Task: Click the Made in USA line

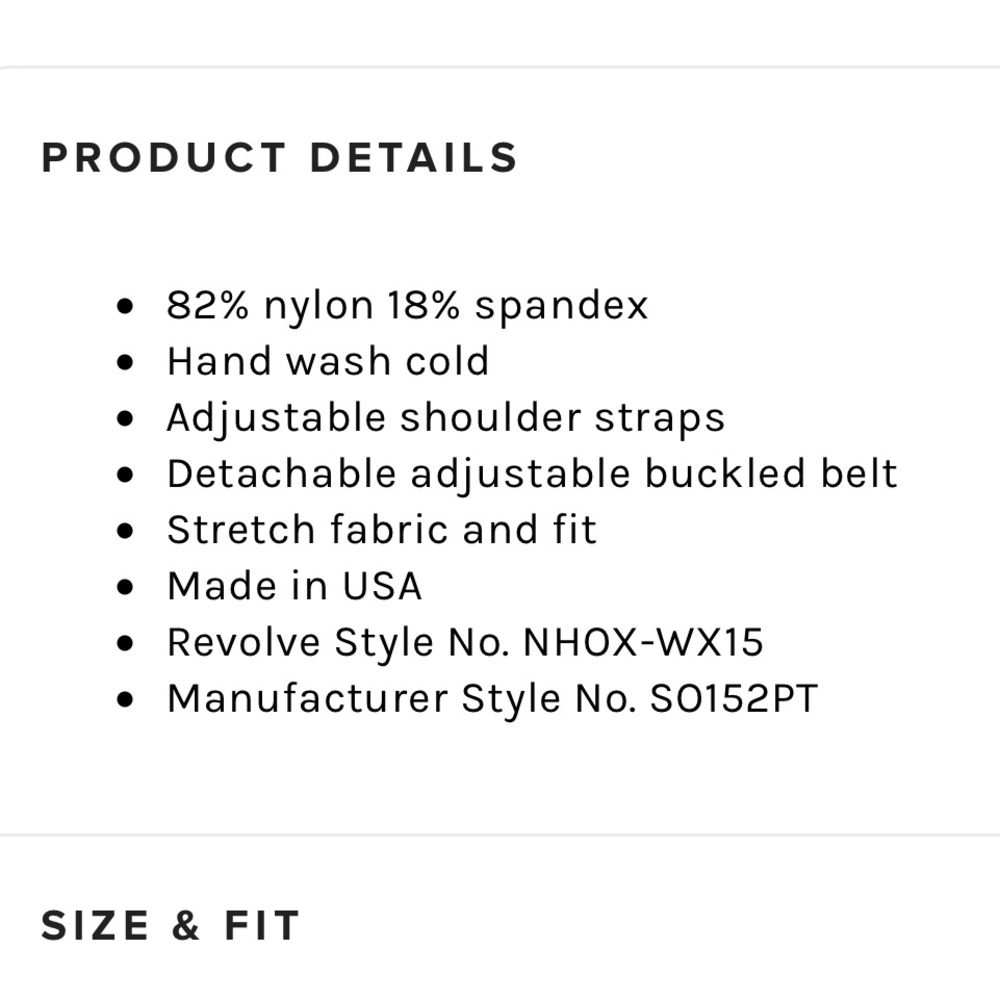Action: pyautogui.click(x=294, y=586)
